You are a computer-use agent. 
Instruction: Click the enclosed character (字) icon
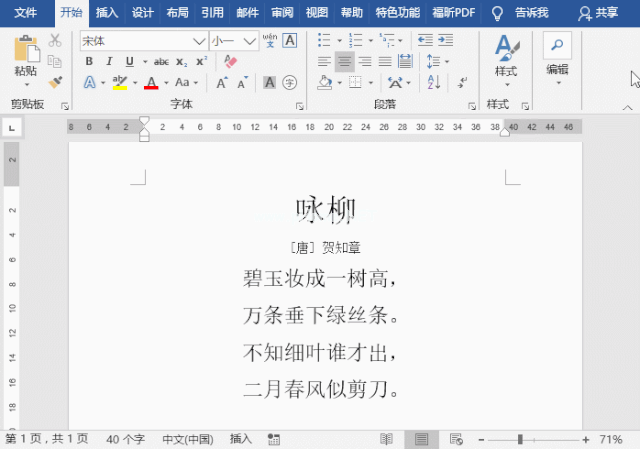point(290,82)
